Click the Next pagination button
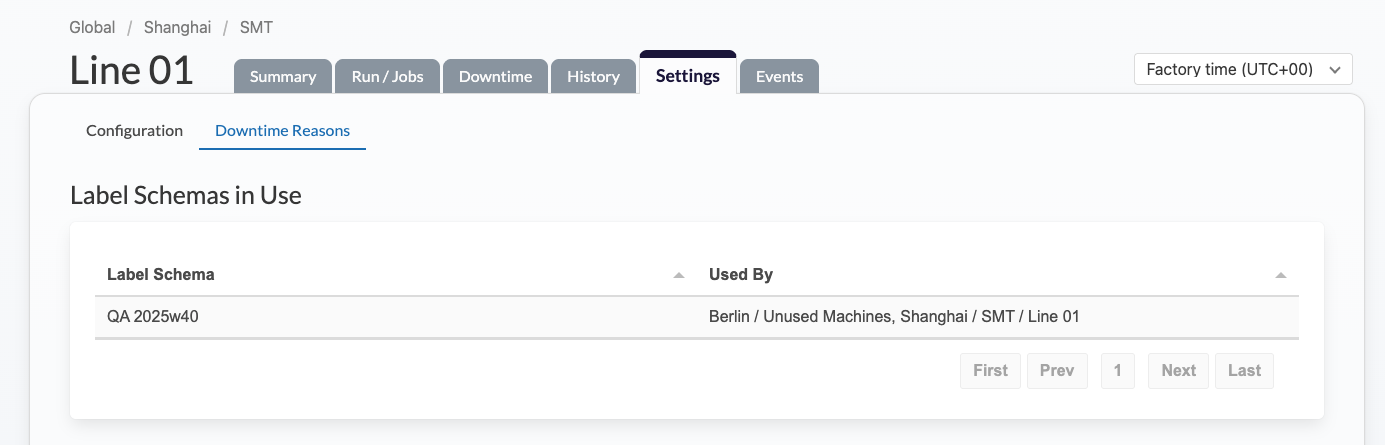Screen dimensions: 1385x445 pos(1178,371)
